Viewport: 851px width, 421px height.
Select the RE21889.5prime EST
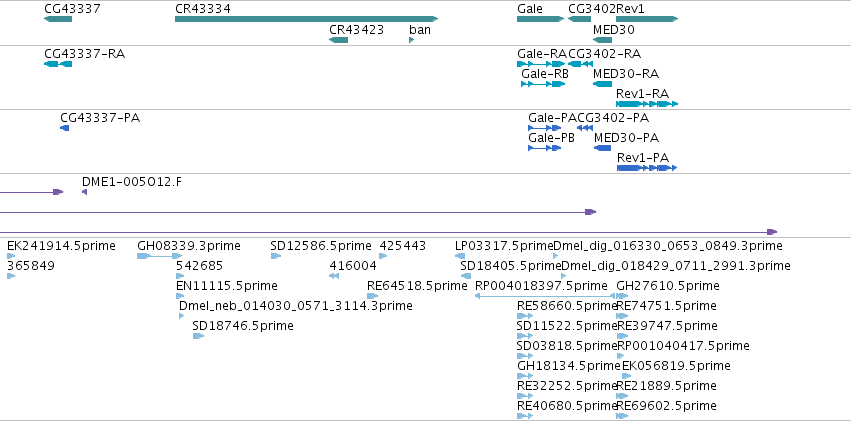(623, 396)
